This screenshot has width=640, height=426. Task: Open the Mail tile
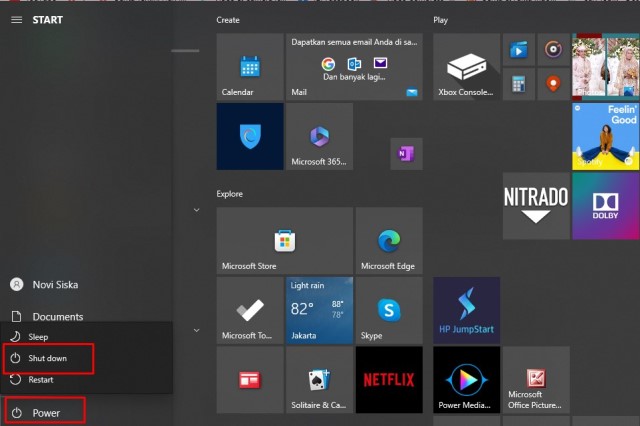[354, 67]
